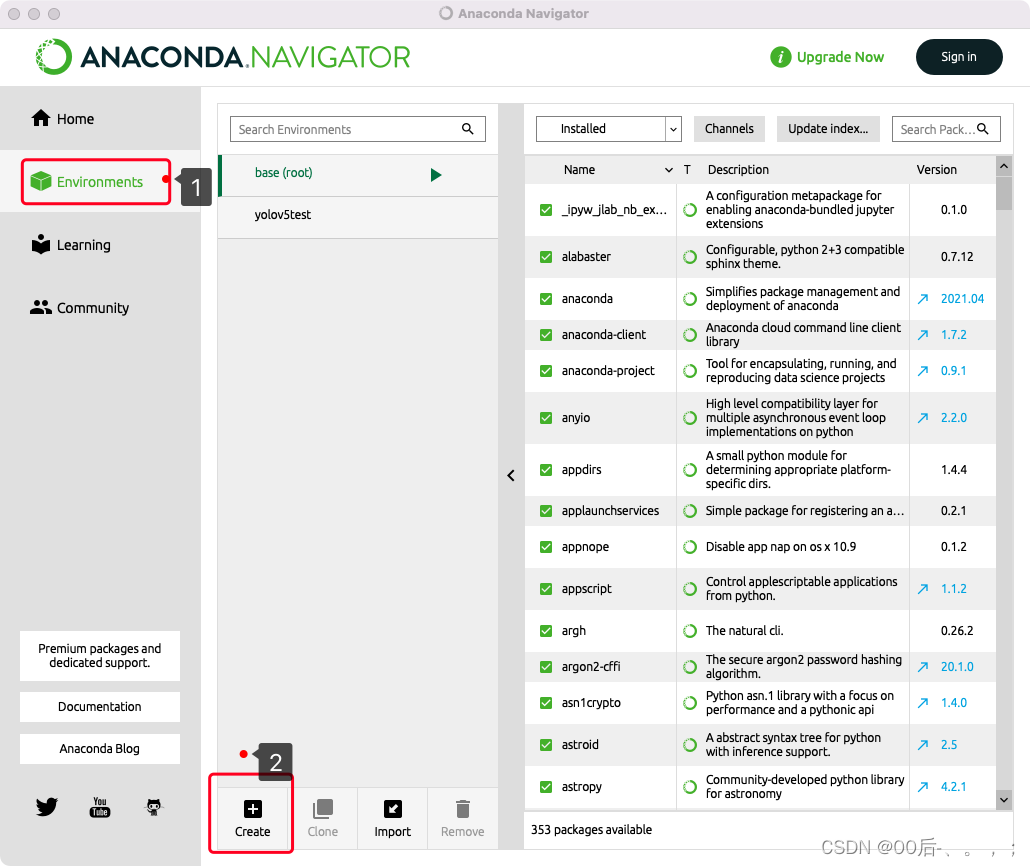Select the base (root) environment
Screen dimensions: 1030x866
[x=358, y=175]
